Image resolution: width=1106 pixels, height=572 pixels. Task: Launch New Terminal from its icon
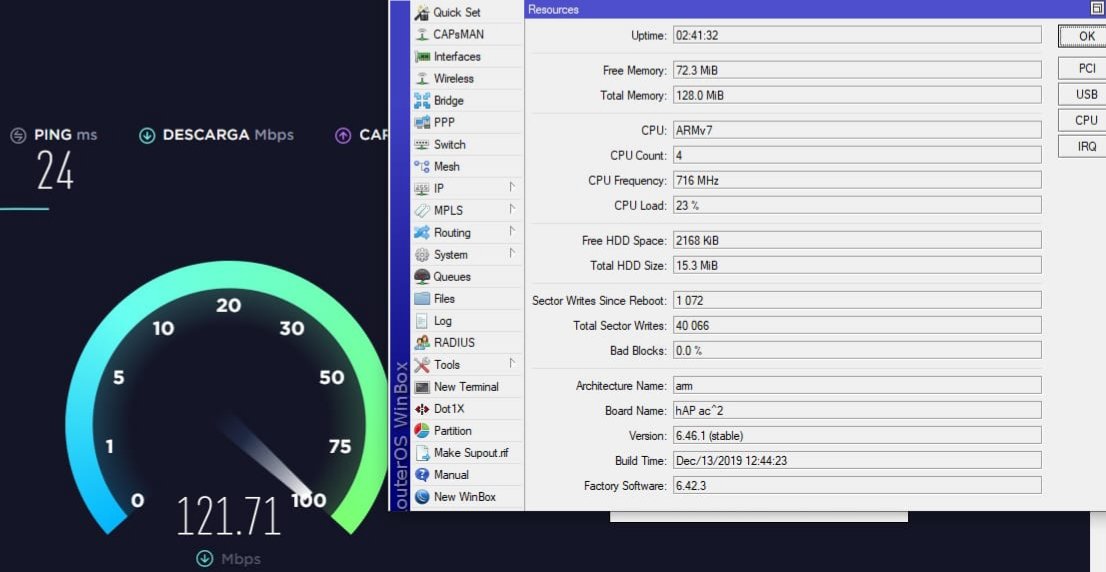click(x=422, y=387)
